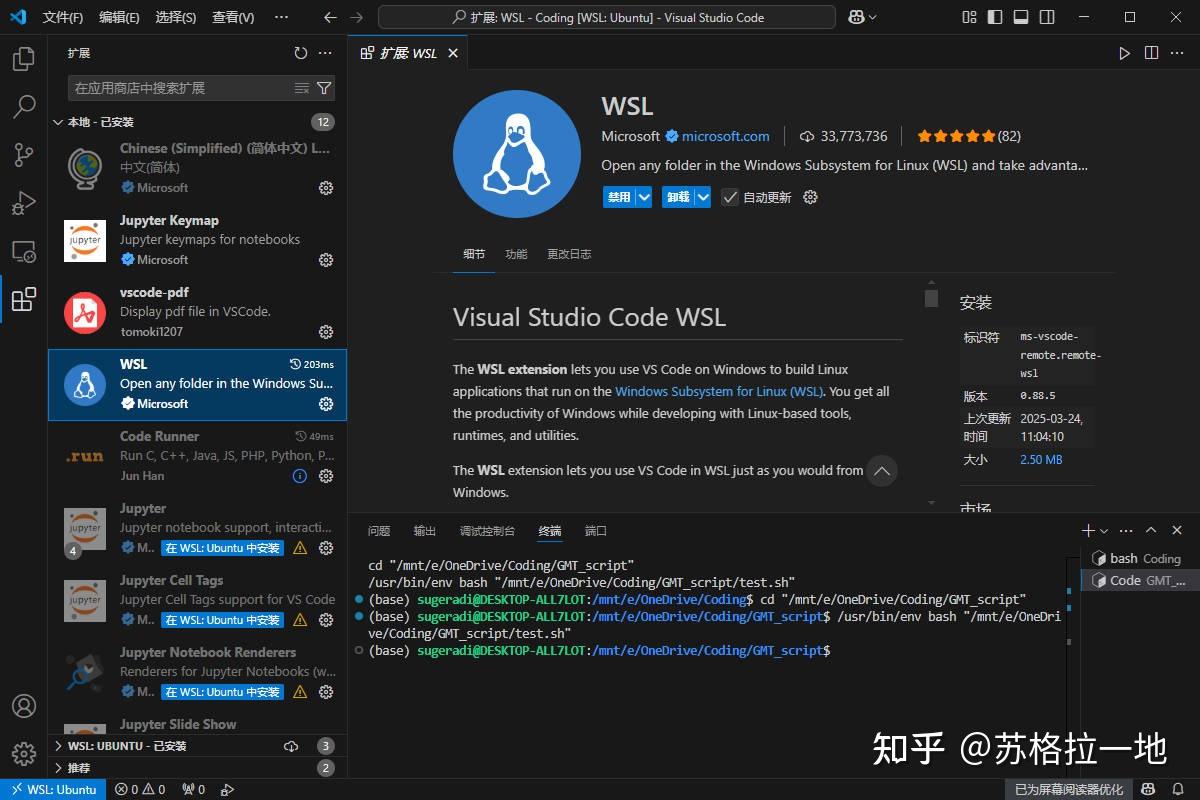
Task: Open the Source Control view
Action: (24, 155)
